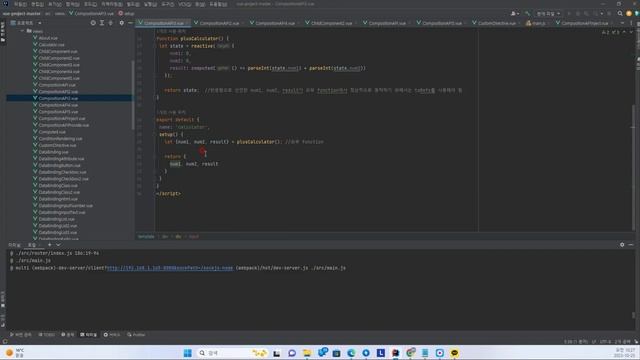
Task: Select About.vue in project tree
Action: 48,38
